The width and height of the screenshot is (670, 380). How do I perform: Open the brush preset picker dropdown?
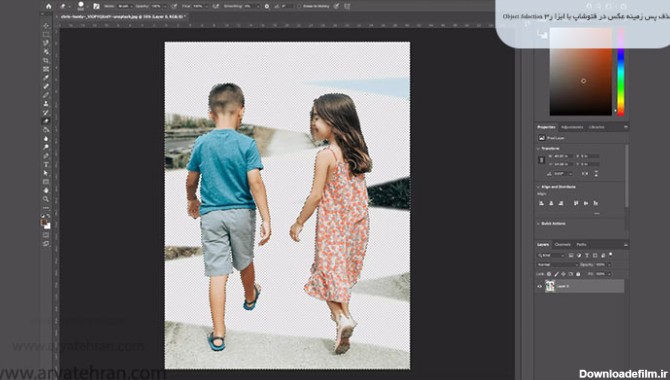point(88,6)
